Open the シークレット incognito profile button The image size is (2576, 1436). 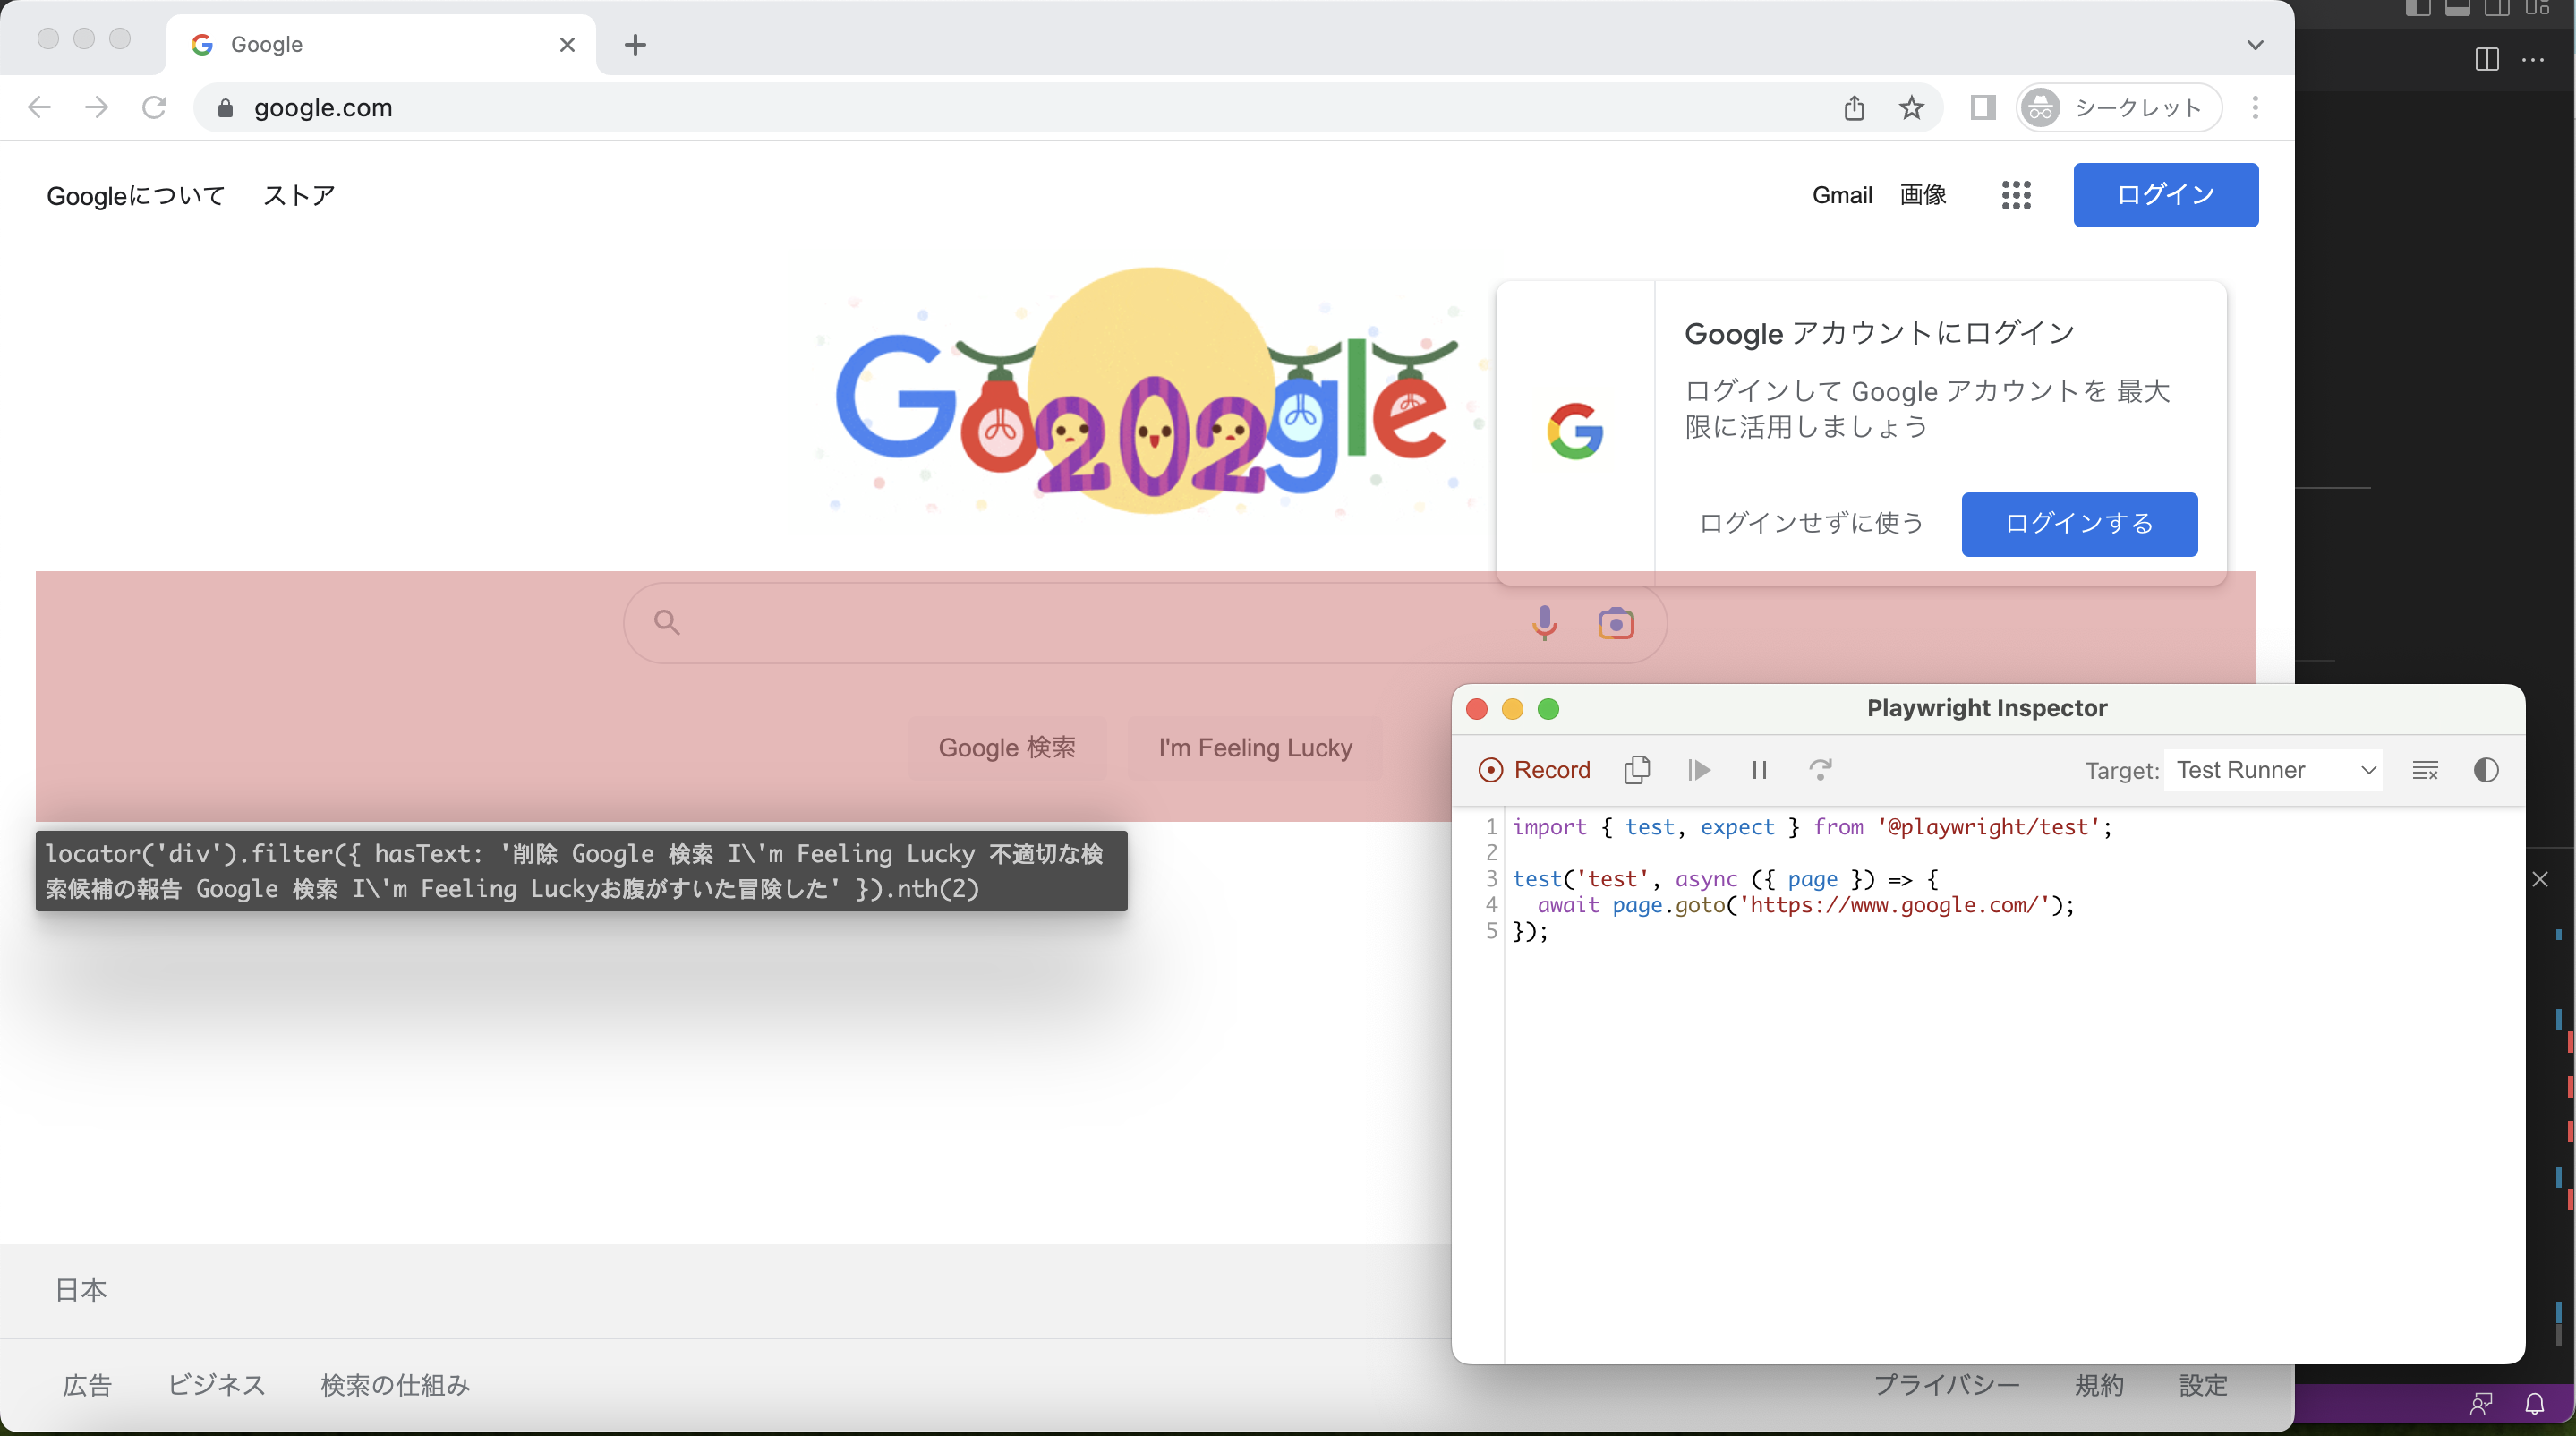2119,108
